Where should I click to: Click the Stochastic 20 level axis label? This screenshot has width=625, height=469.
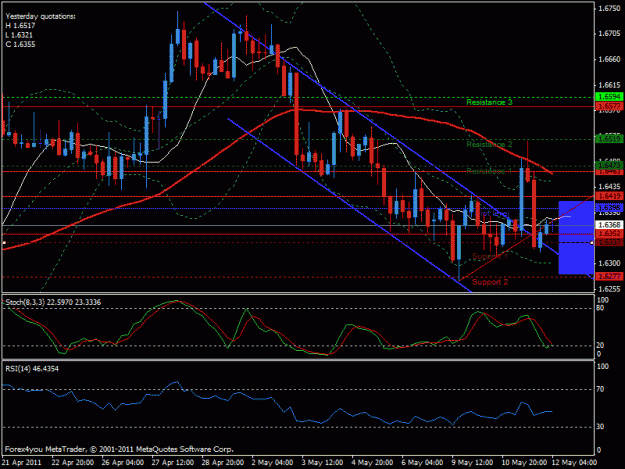(x=601, y=345)
